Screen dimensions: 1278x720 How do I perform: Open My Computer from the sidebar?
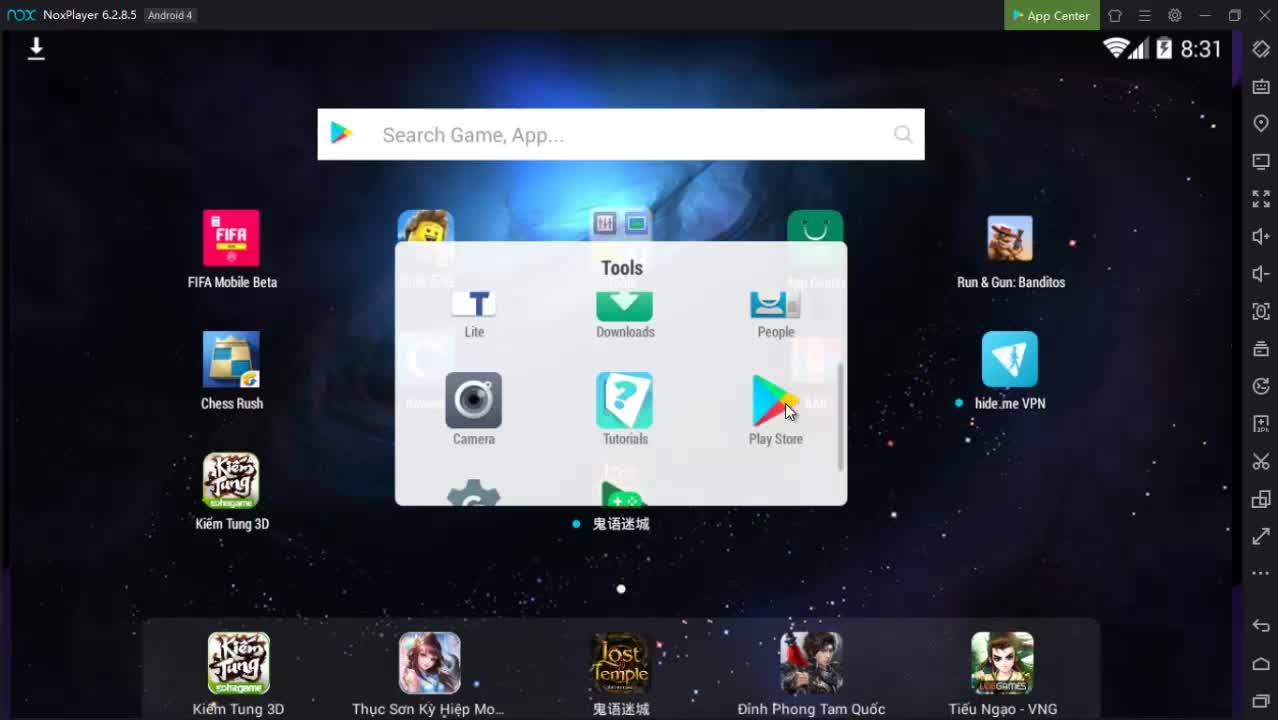tap(1261, 162)
